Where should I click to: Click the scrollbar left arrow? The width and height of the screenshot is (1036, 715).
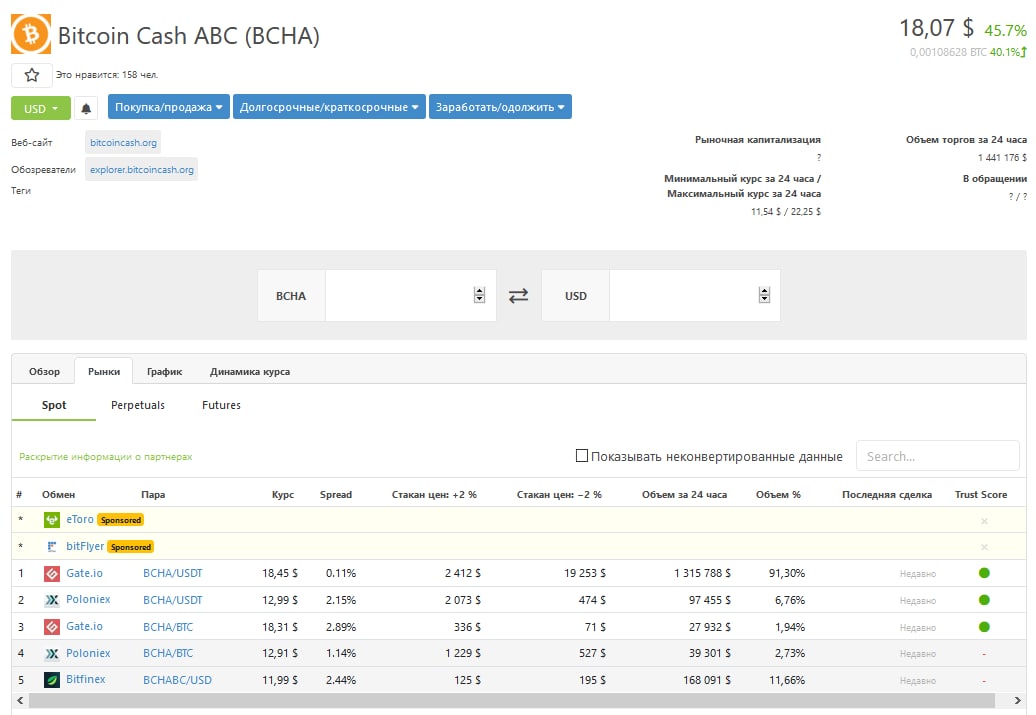pyautogui.click(x=20, y=700)
